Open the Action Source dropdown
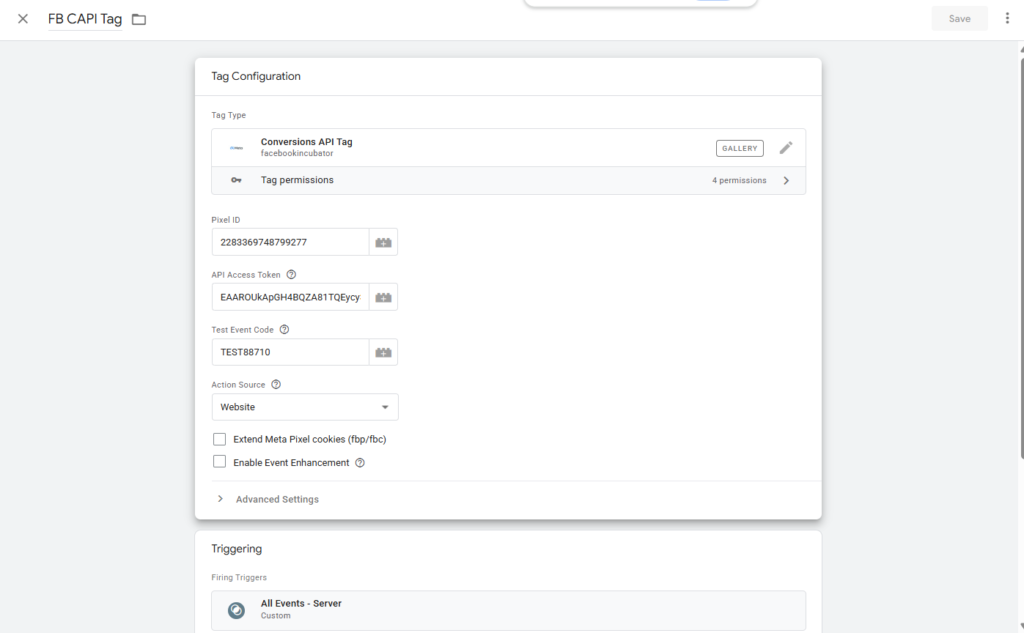This screenshot has width=1024, height=633. (x=304, y=406)
